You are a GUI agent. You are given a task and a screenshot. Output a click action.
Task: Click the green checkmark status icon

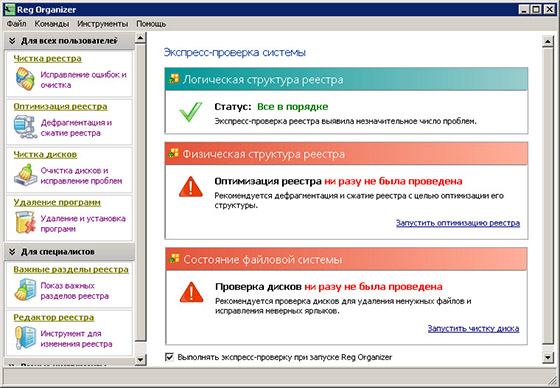(x=190, y=112)
